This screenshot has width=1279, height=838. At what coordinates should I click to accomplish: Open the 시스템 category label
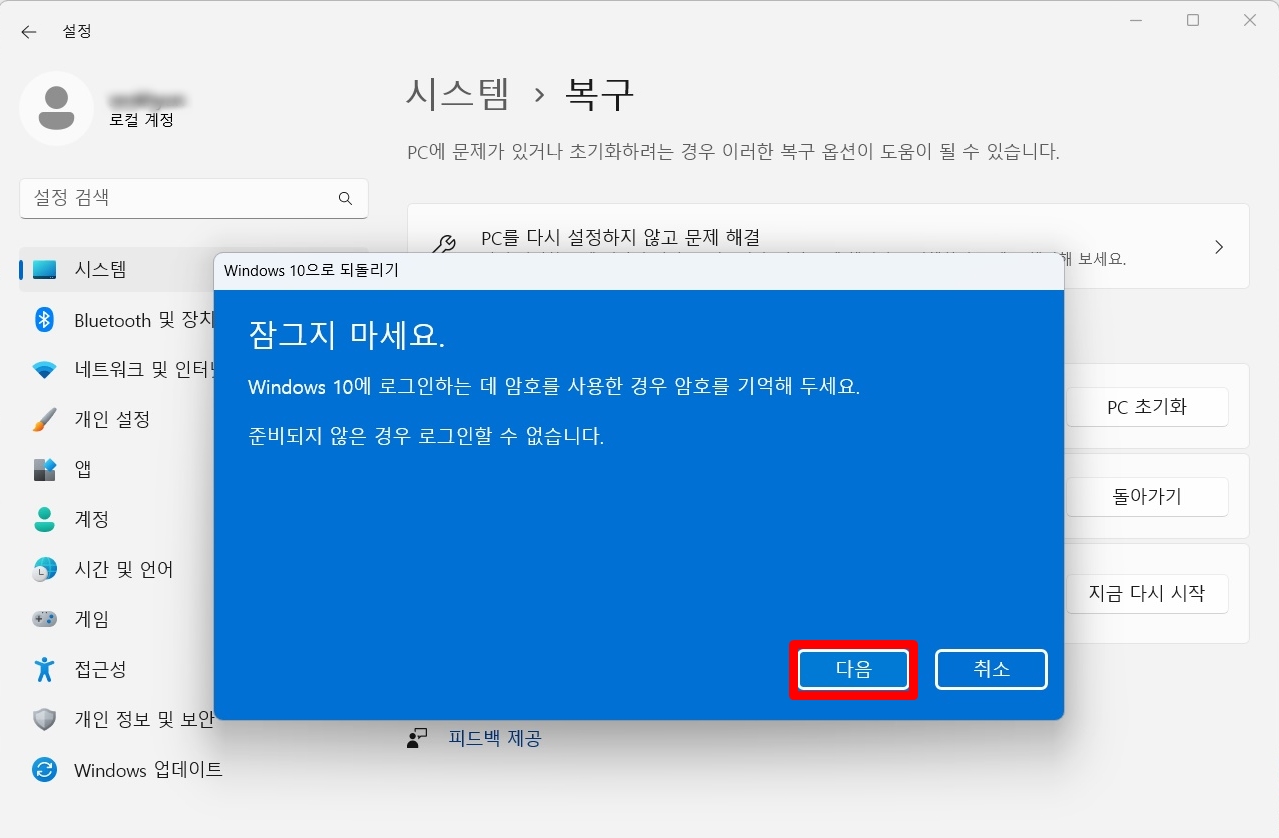[100, 269]
